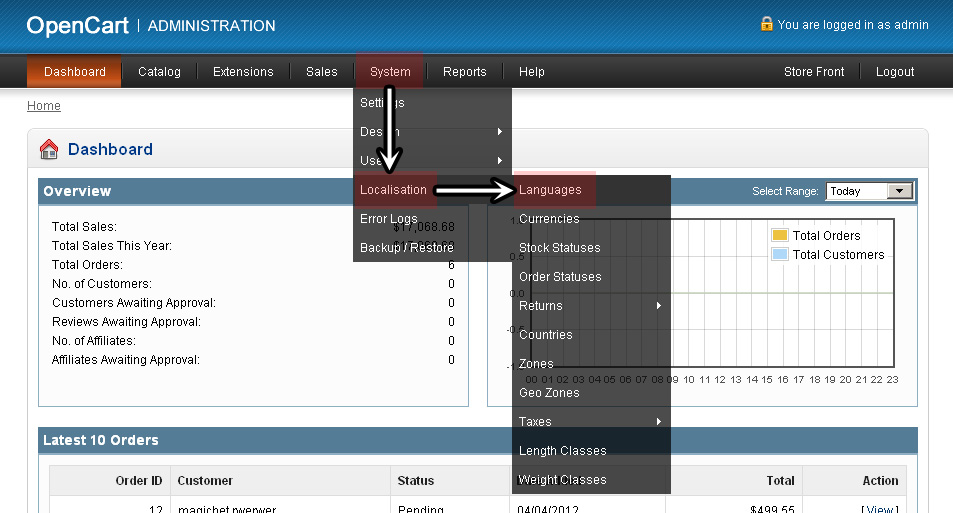Choose Currencies from the Localisation submenu
The width and height of the screenshot is (953, 513).
pos(549,219)
